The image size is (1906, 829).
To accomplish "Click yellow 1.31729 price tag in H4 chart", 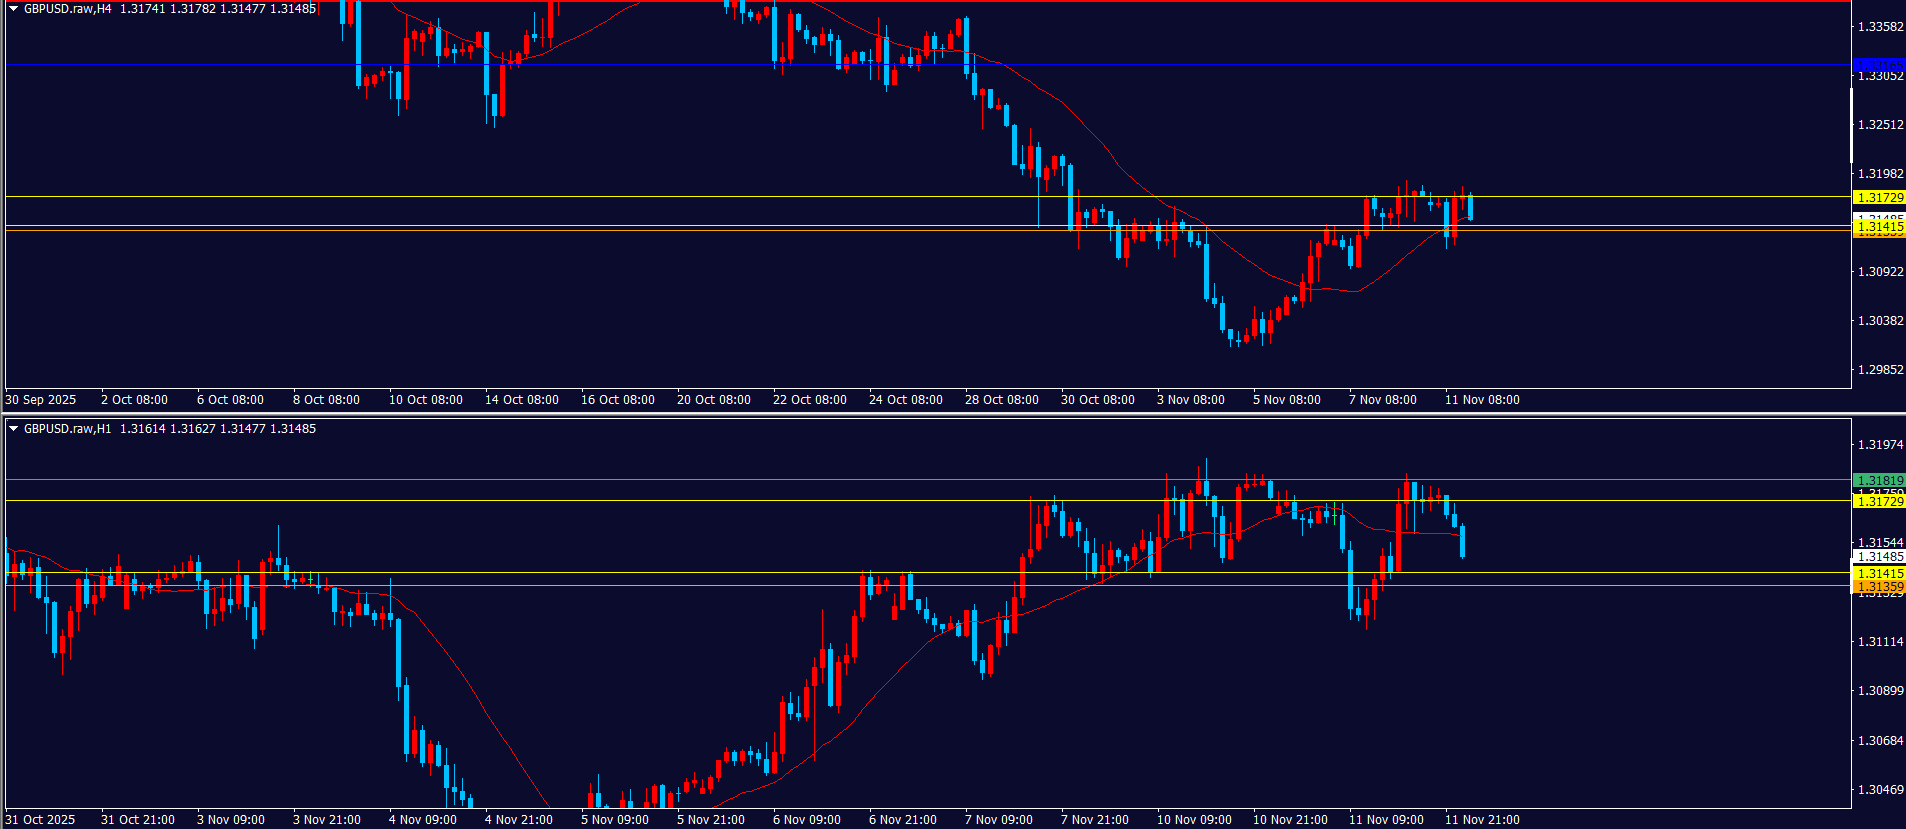I will [x=1879, y=198].
